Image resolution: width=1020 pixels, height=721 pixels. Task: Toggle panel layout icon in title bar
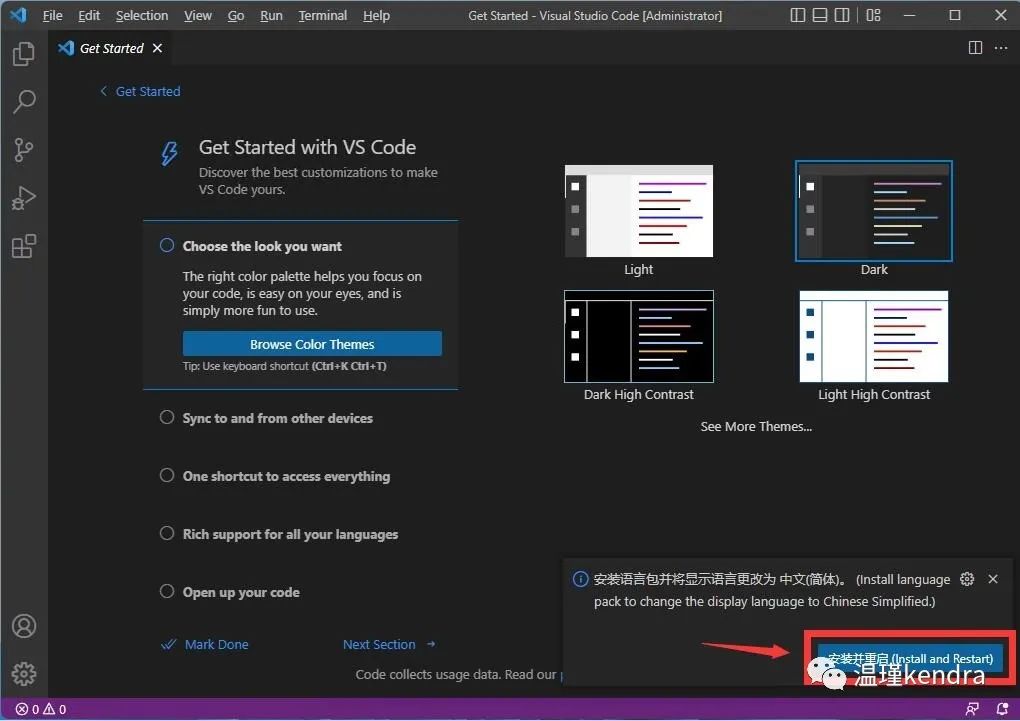click(820, 15)
